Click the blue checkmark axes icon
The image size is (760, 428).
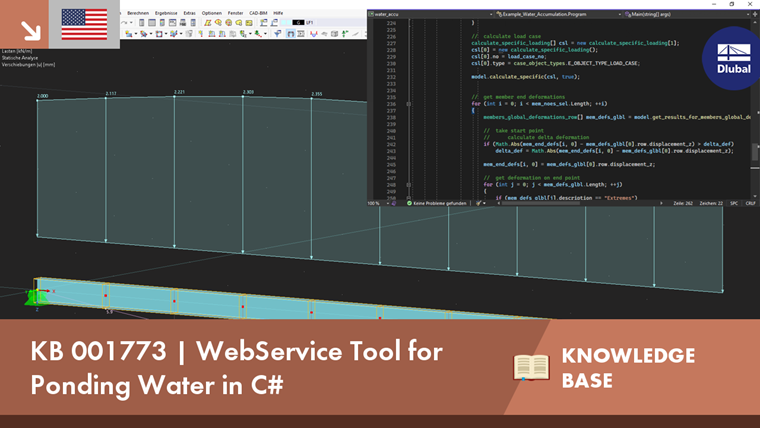tap(174, 33)
